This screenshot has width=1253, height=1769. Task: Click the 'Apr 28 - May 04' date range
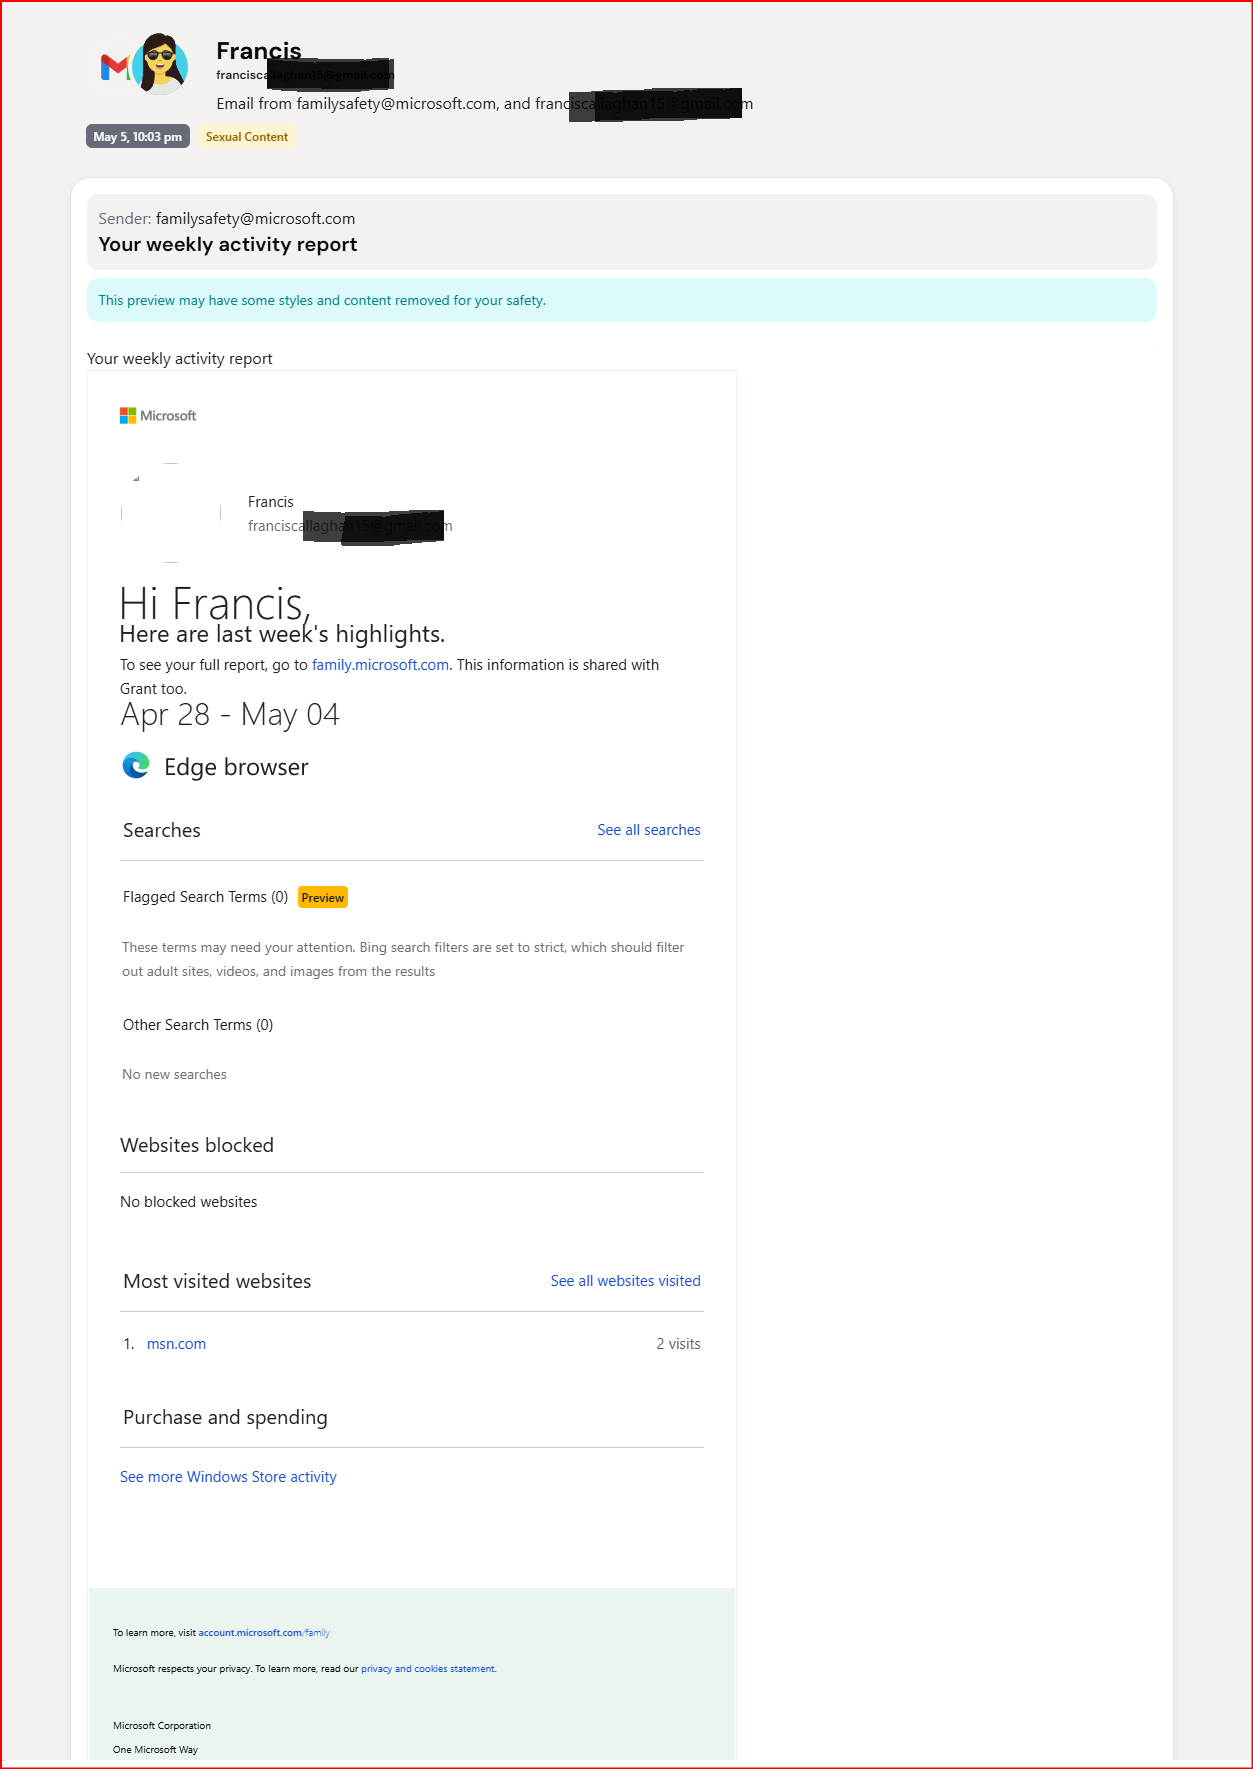pos(230,715)
